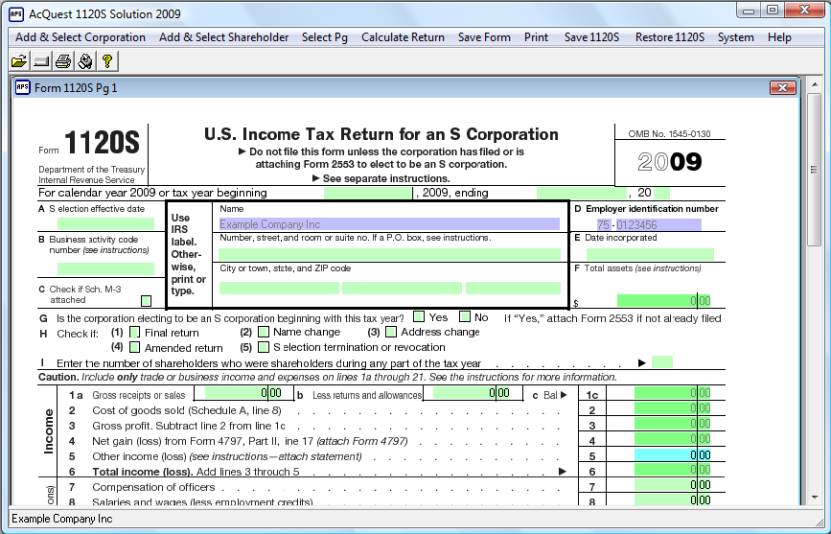Click the print preview toolbar icon

click(x=85, y=61)
